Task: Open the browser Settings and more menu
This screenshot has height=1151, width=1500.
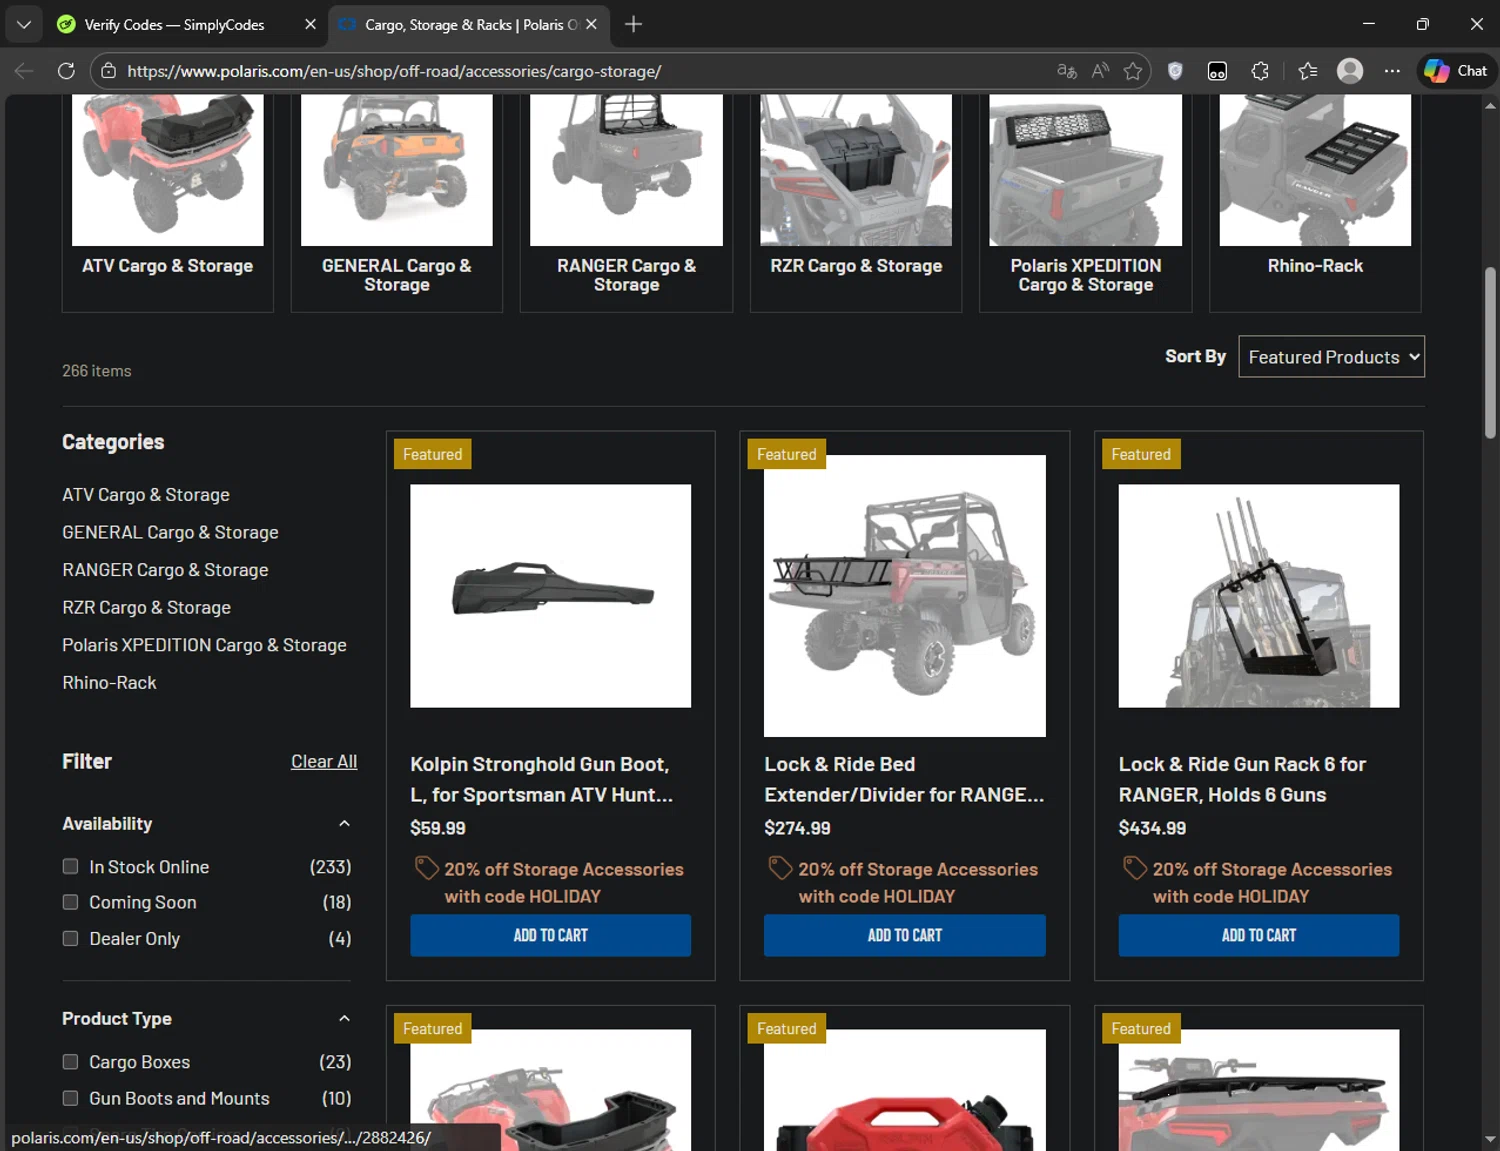Action: coord(1392,71)
